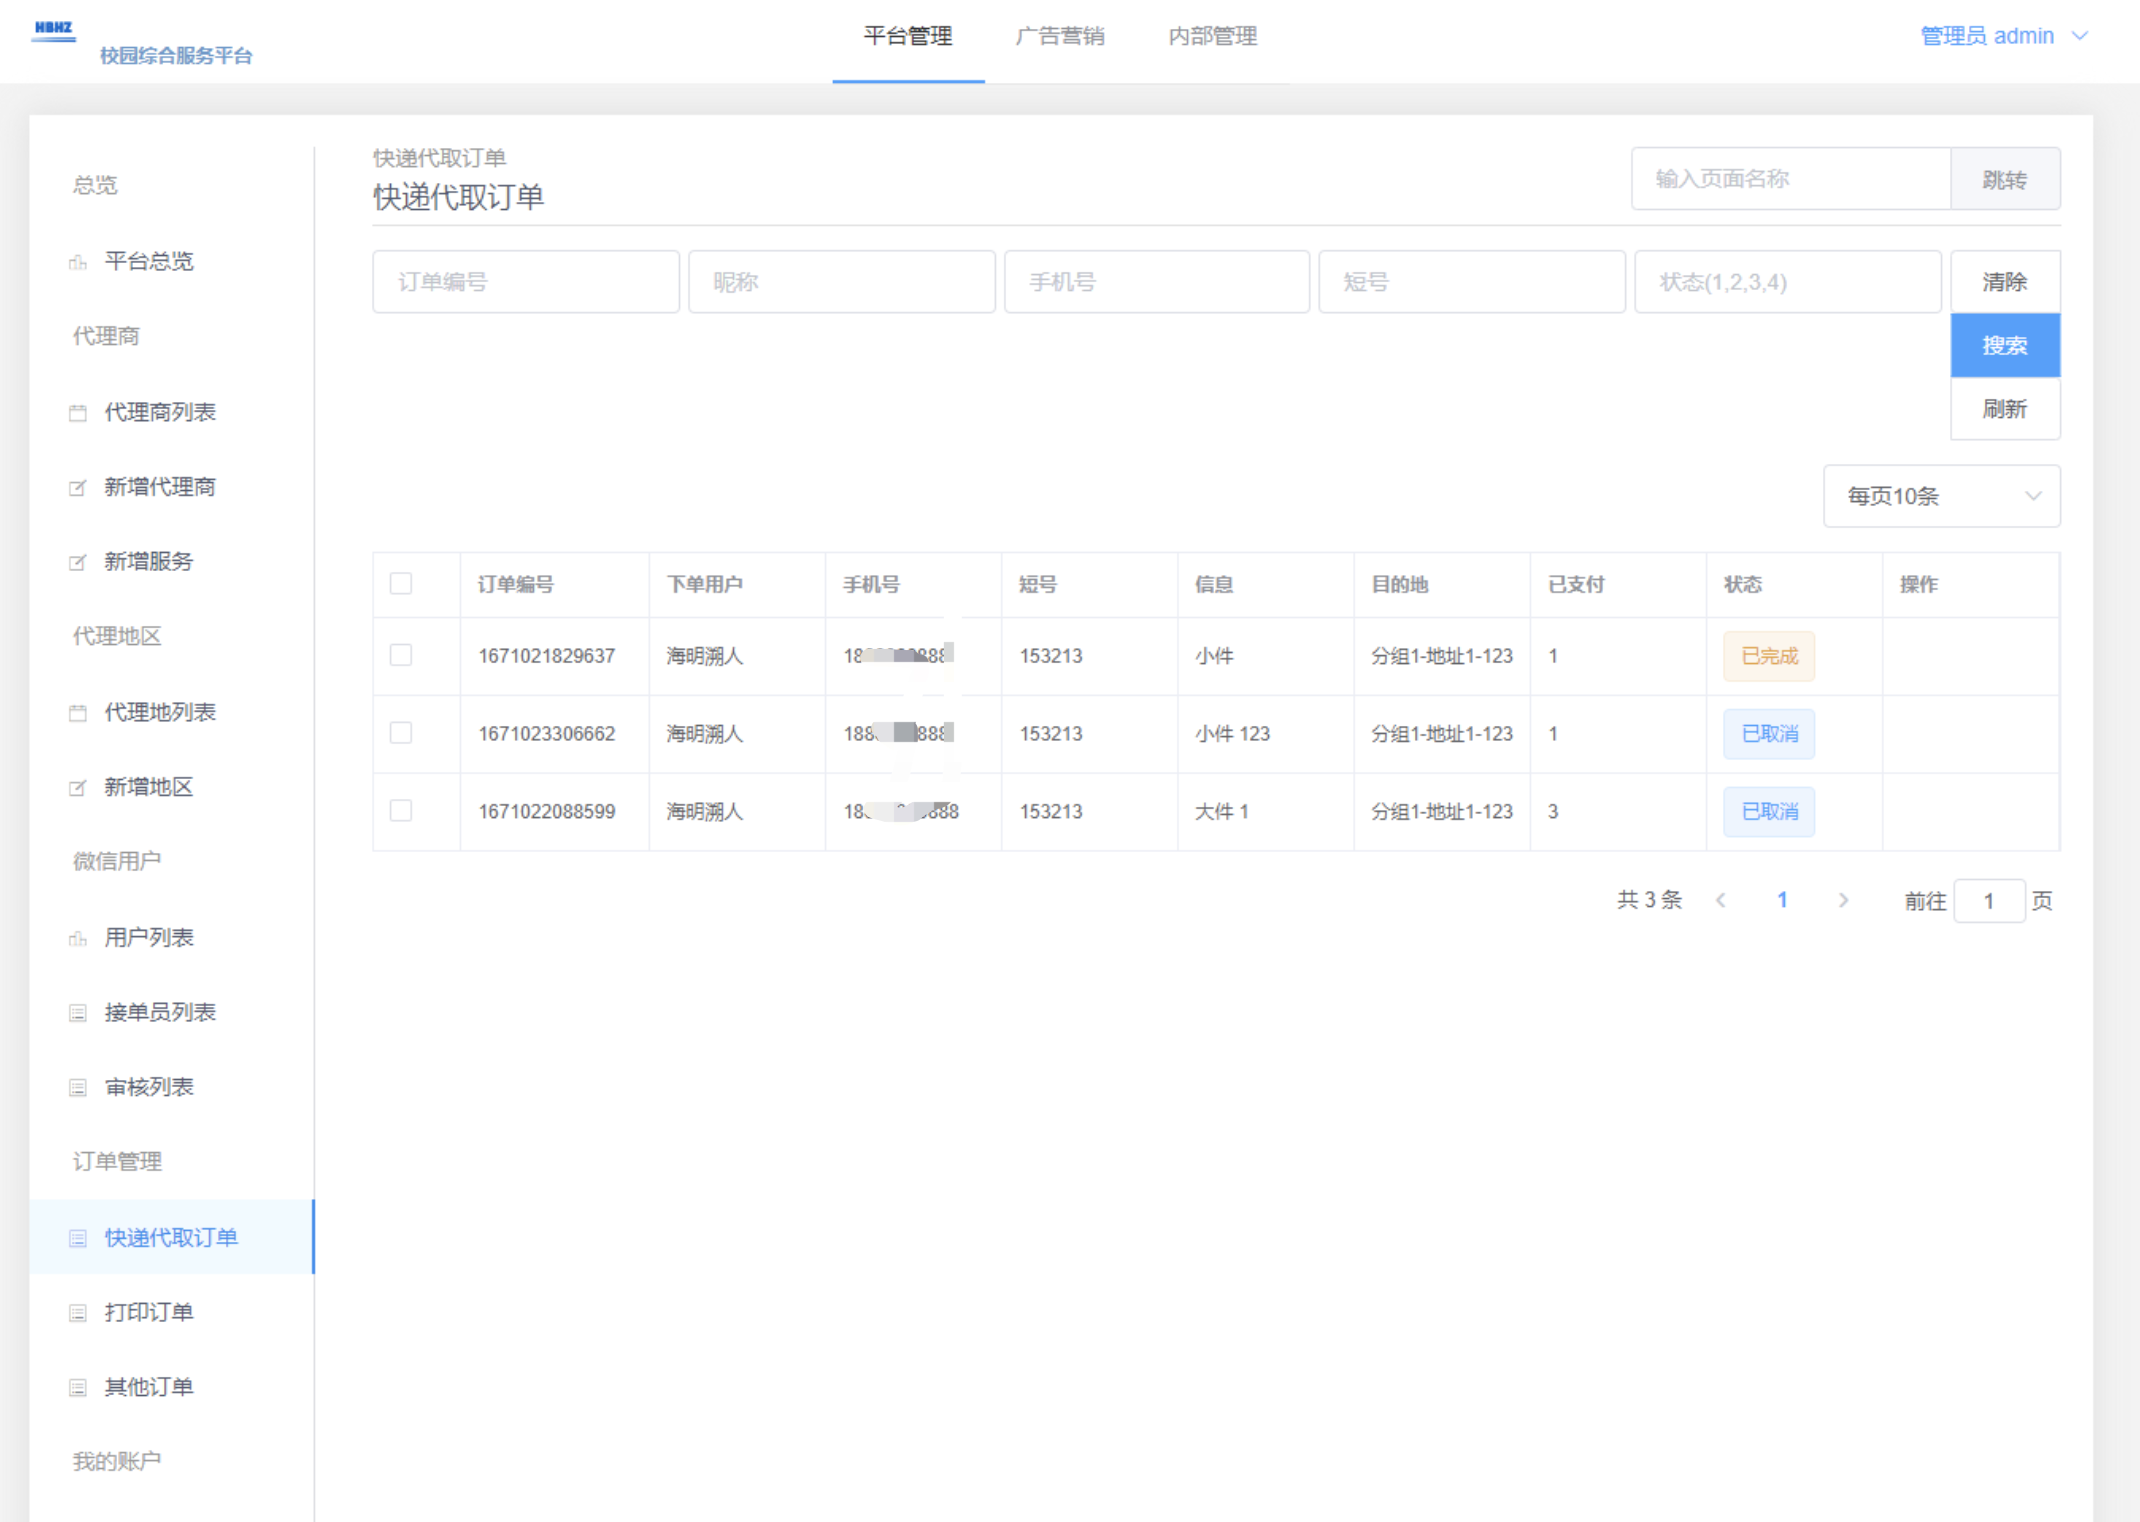Switch to the 广告营销 tab

[x=1060, y=37]
